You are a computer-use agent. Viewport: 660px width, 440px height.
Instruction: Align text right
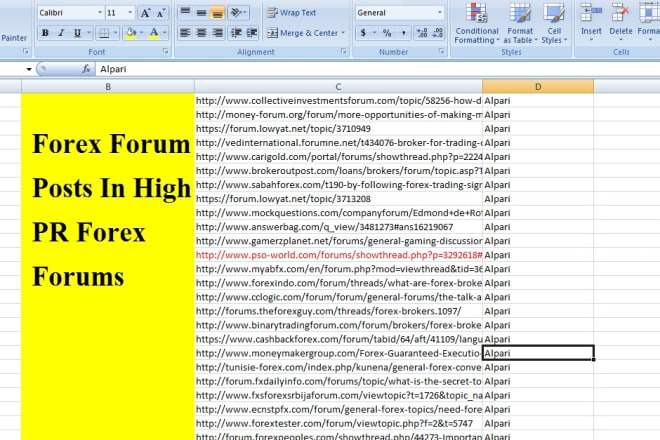click(x=217, y=32)
